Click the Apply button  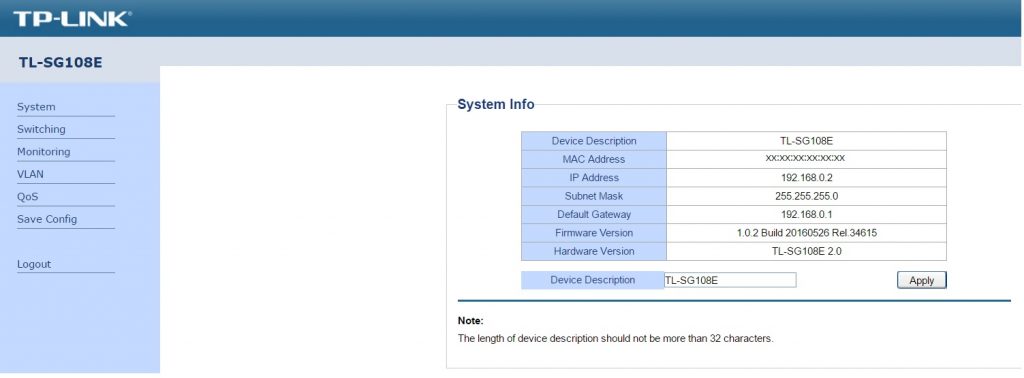click(x=921, y=280)
